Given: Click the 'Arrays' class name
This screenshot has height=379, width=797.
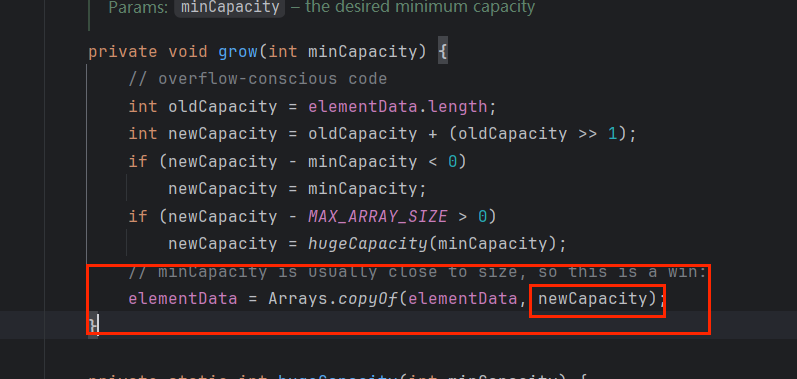Looking at the screenshot, I should [x=298, y=298].
